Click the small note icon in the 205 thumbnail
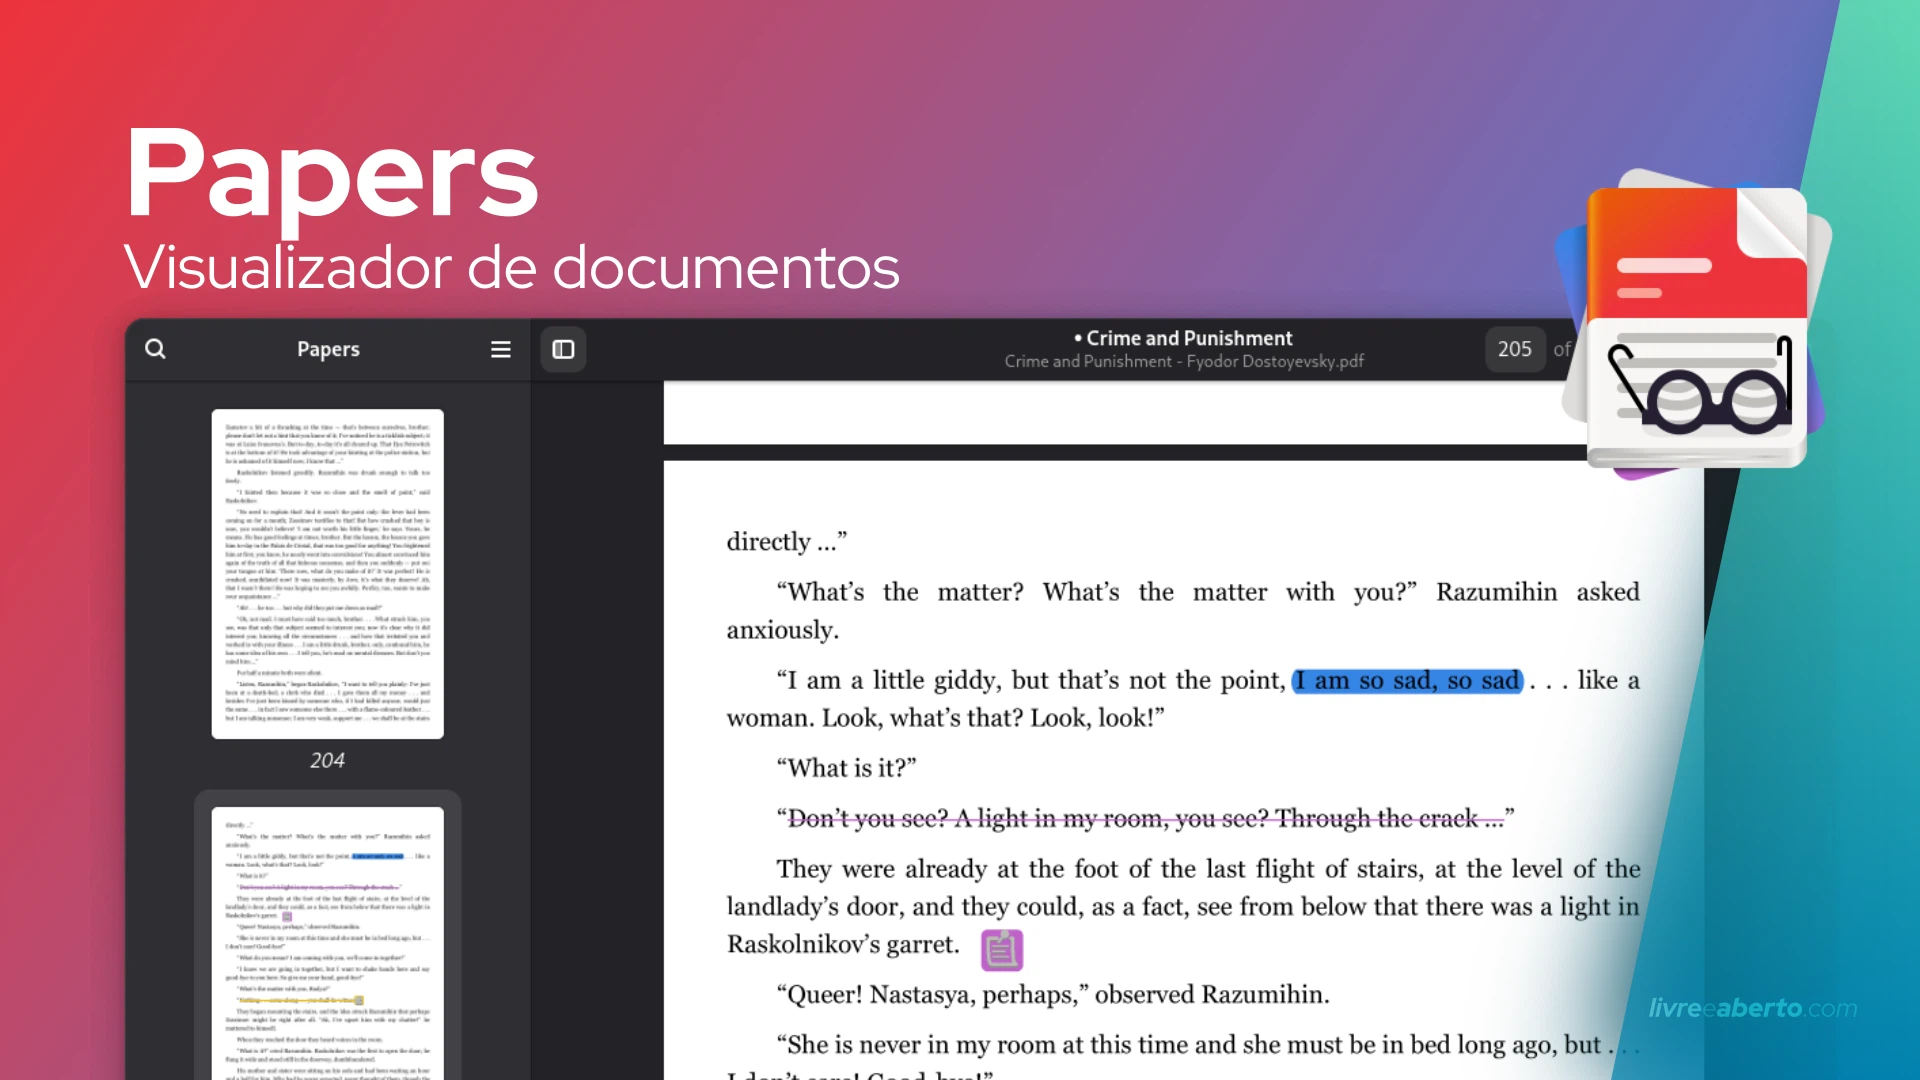The width and height of the screenshot is (1920, 1080). [x=287, y=916]
